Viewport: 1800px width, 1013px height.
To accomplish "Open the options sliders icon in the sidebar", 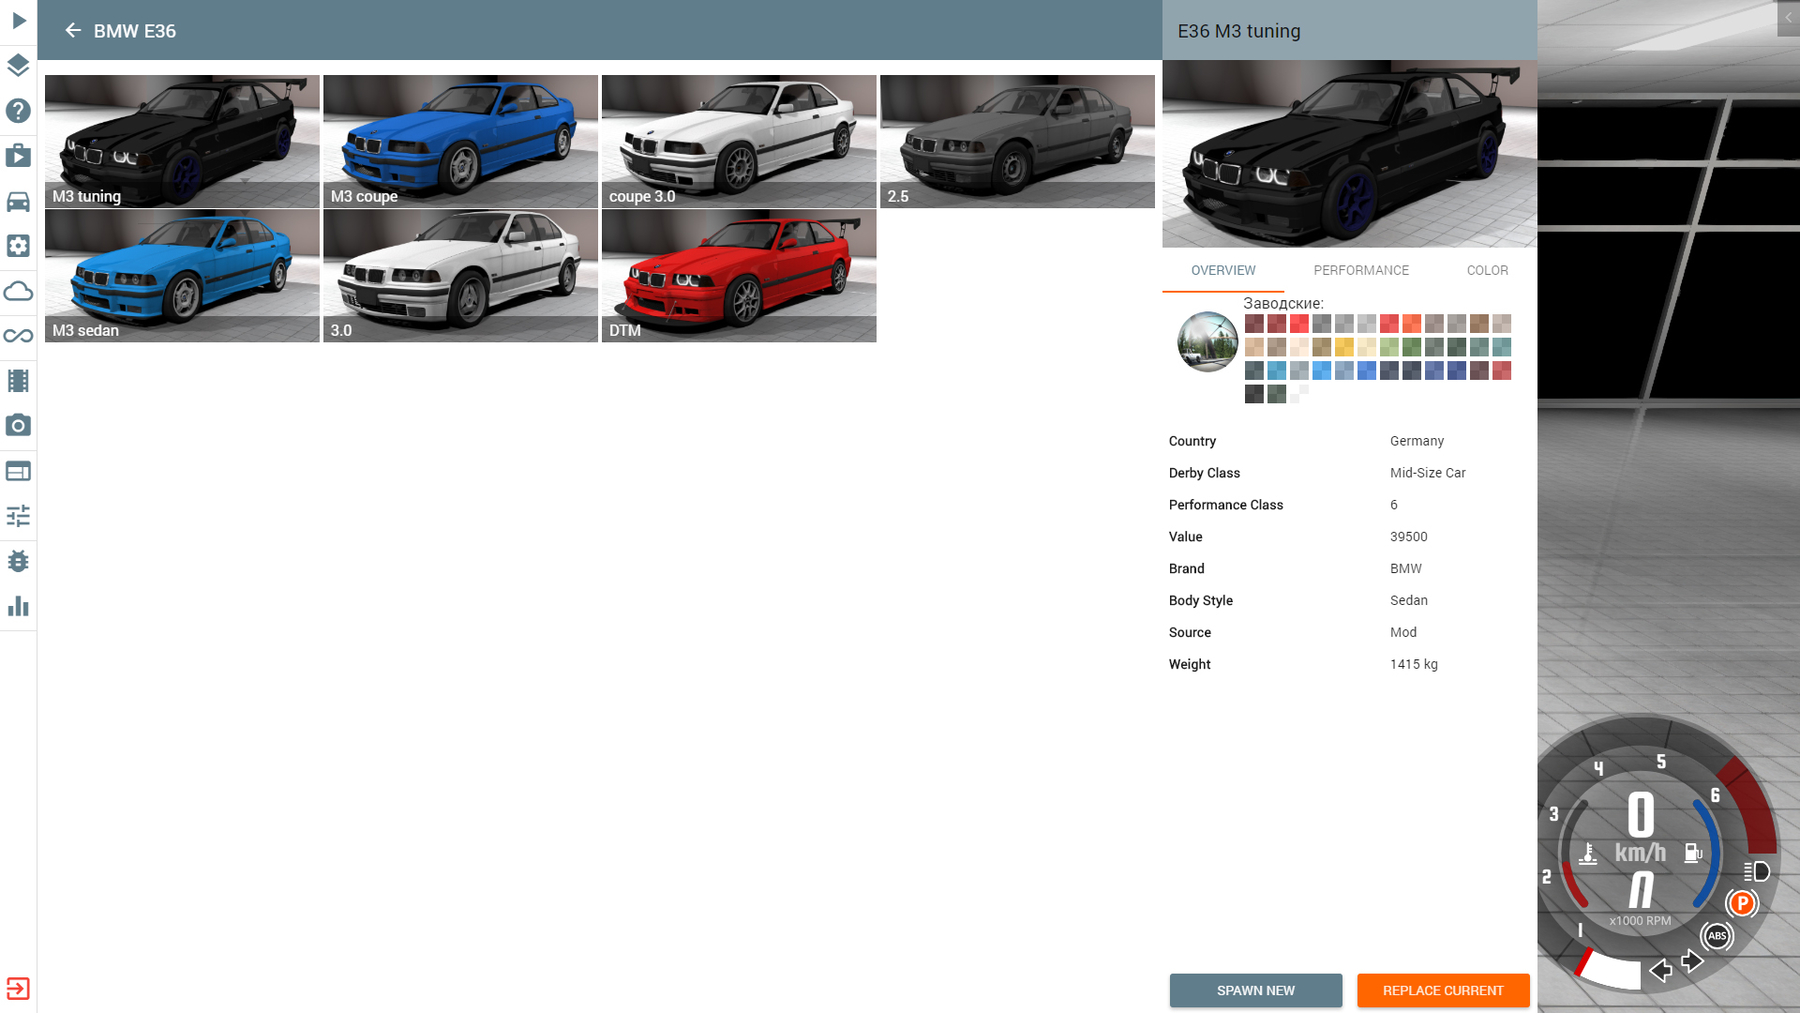I will click(x=18, y=516).
